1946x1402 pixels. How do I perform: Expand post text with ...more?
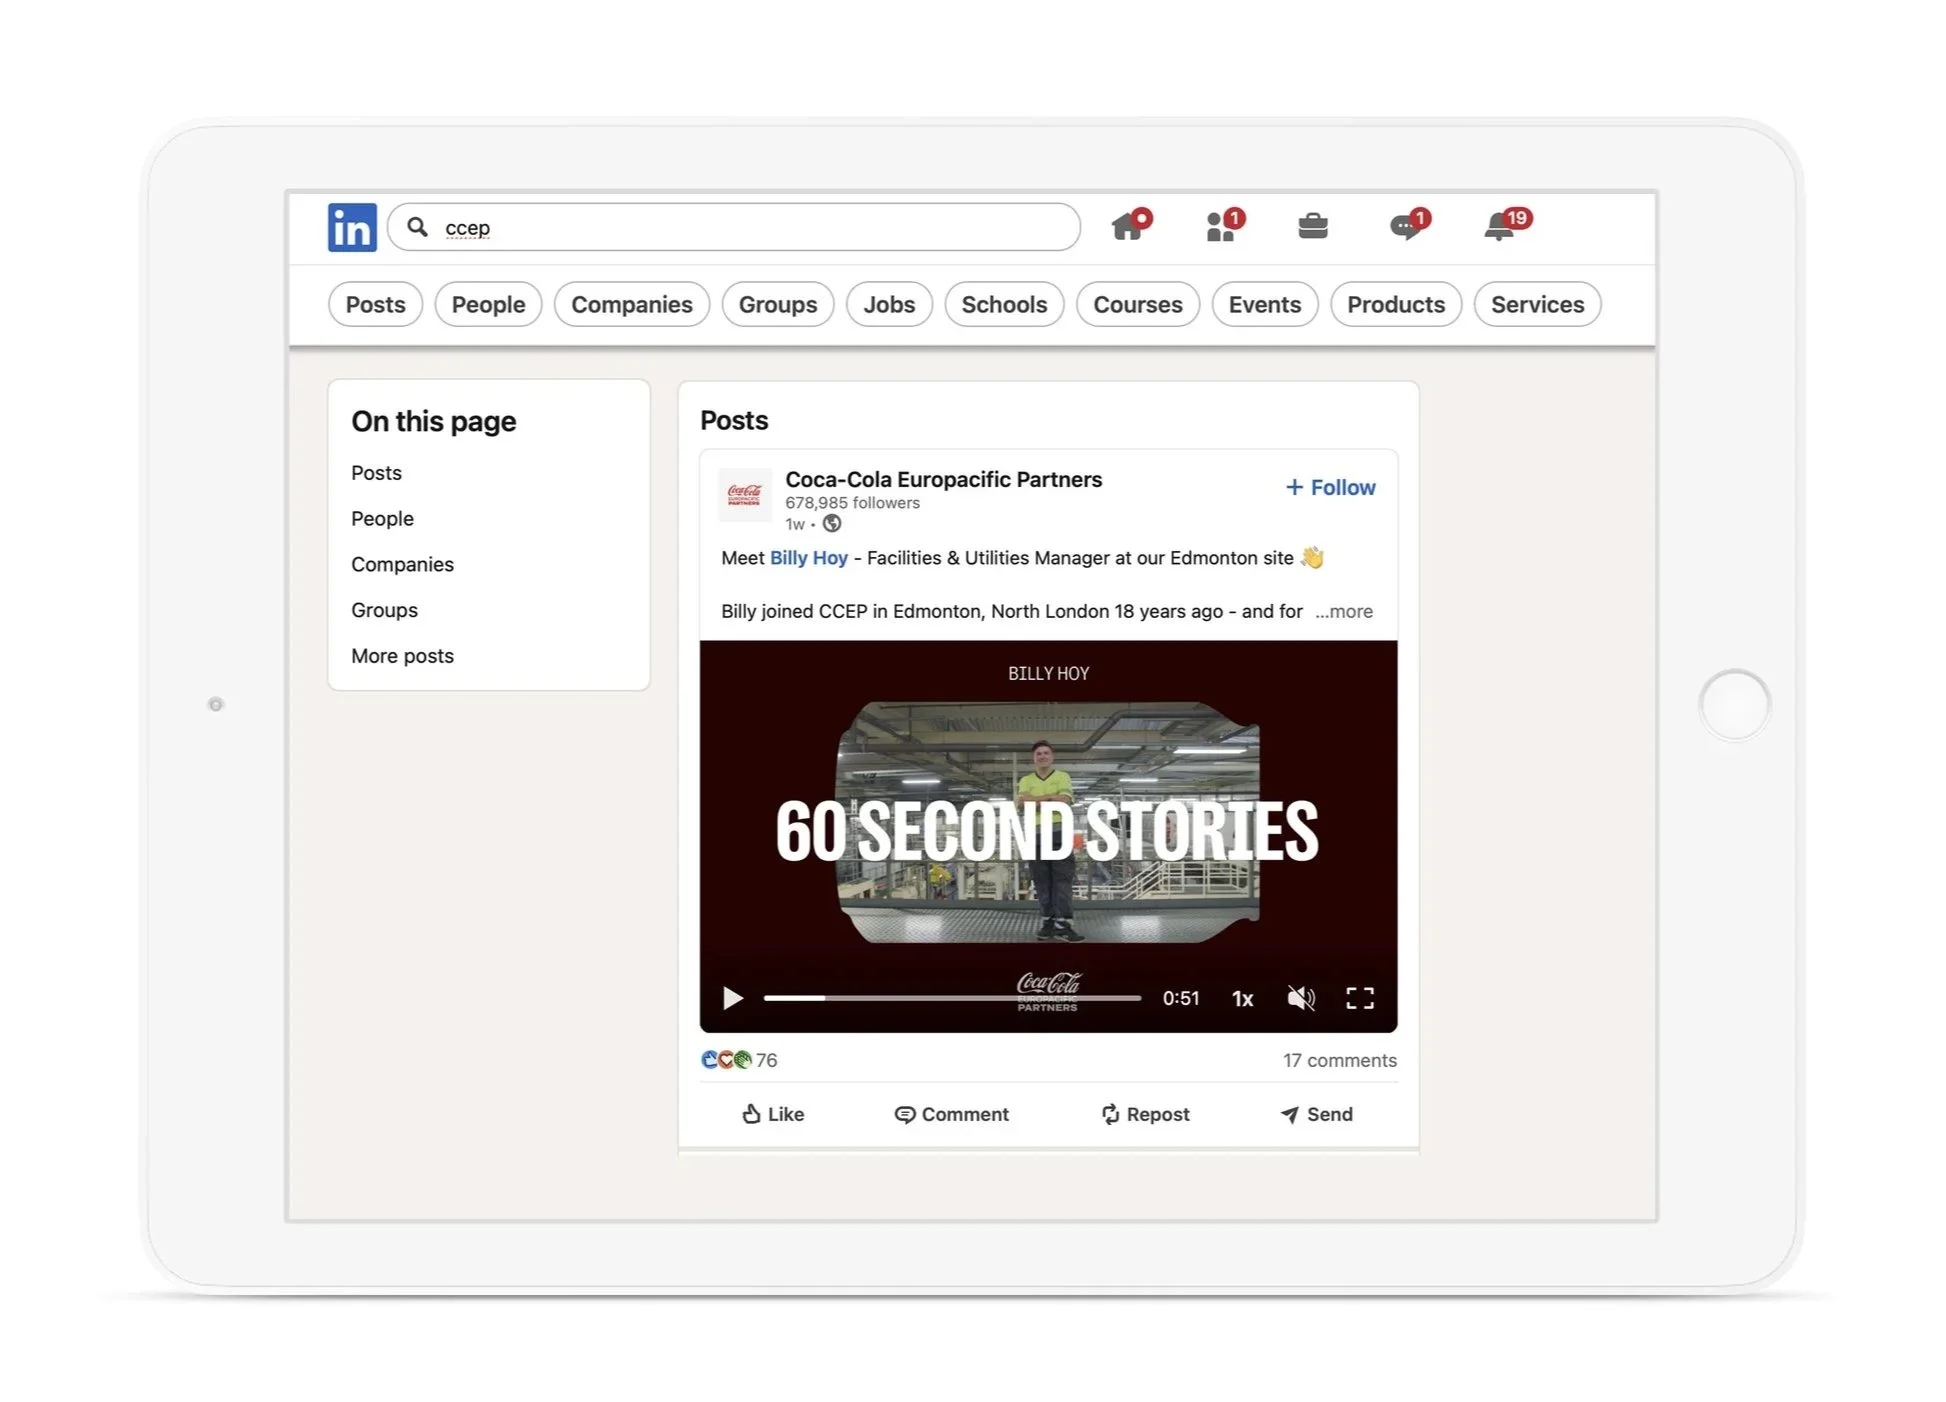(1344, 611)
